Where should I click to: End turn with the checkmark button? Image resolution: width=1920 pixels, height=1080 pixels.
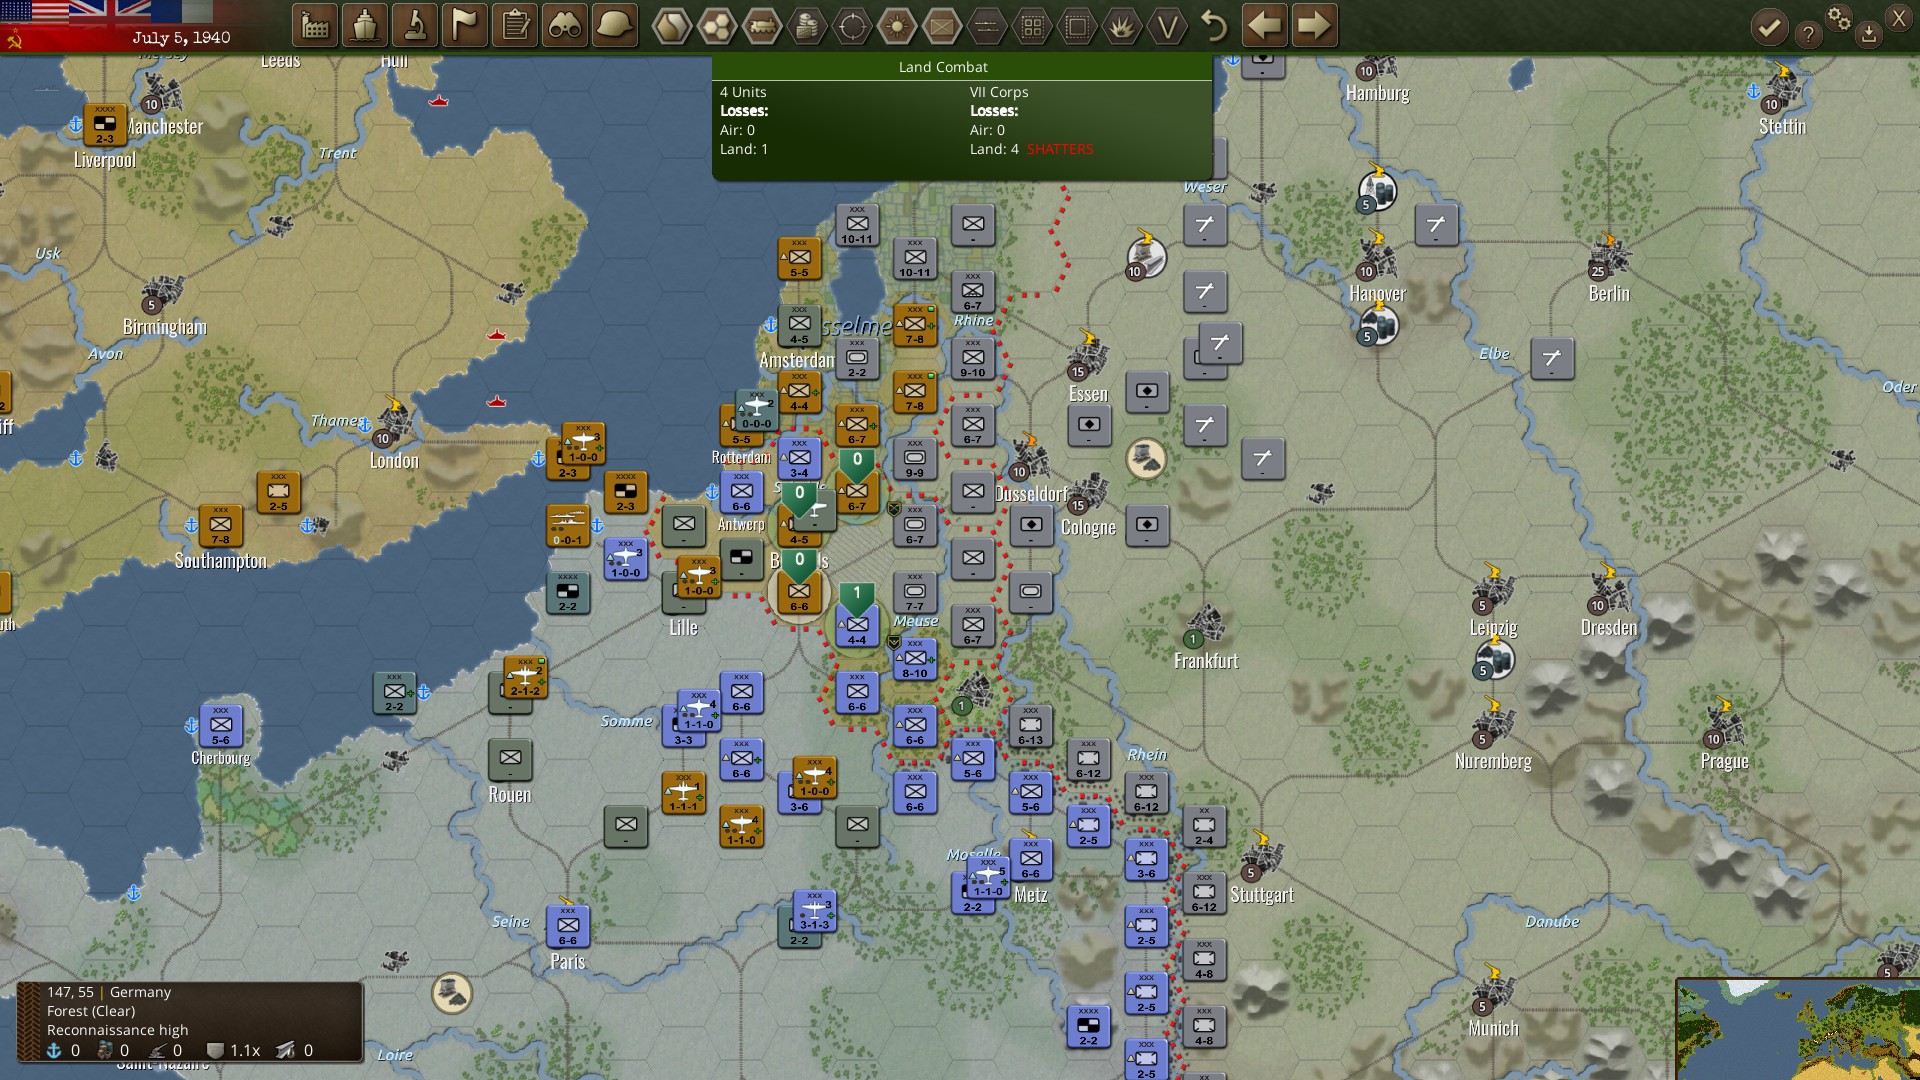[1769, 27]
